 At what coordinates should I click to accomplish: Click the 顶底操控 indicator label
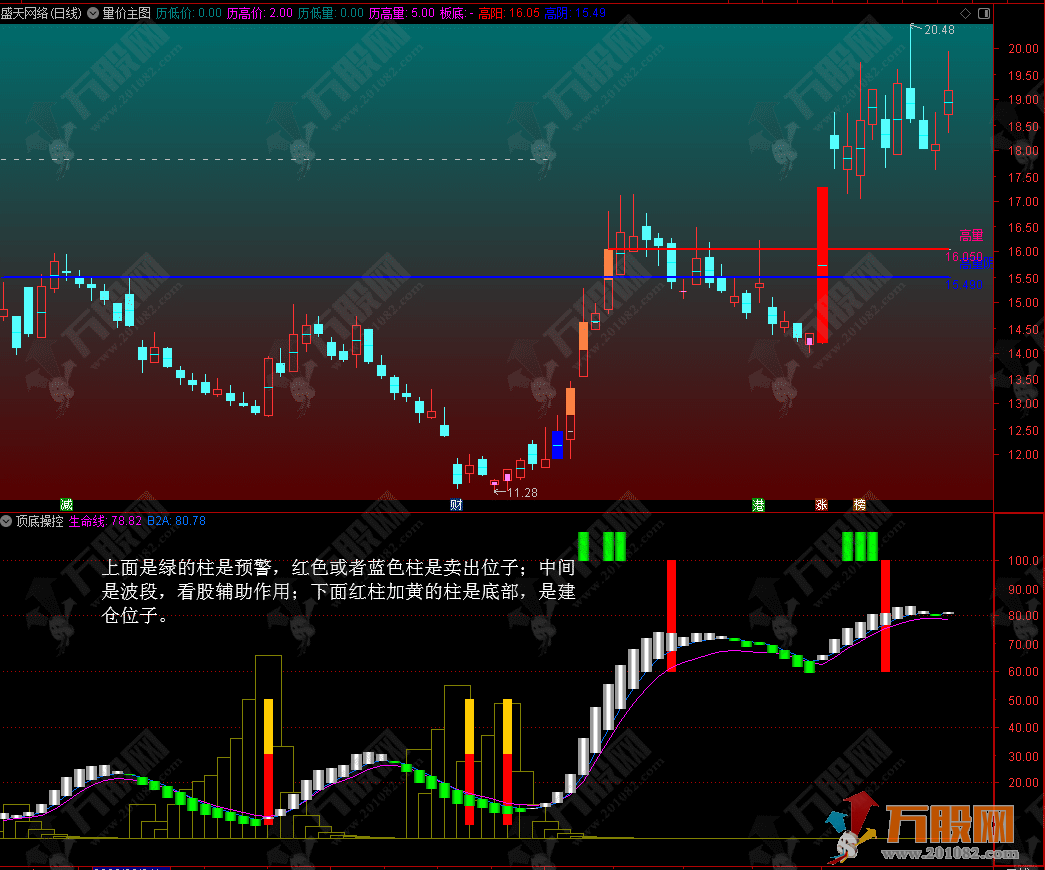[x=39, y=521]
